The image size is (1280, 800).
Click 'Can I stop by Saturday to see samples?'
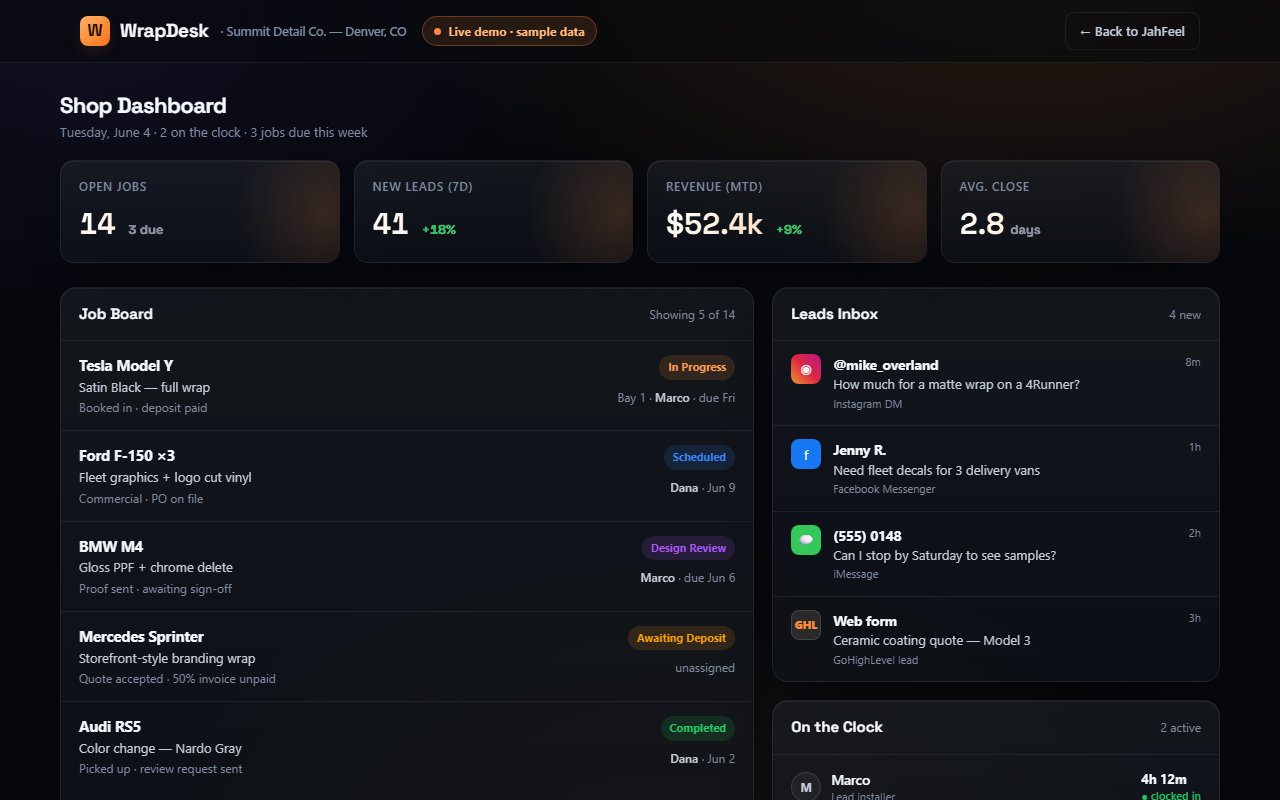point(944,556)
